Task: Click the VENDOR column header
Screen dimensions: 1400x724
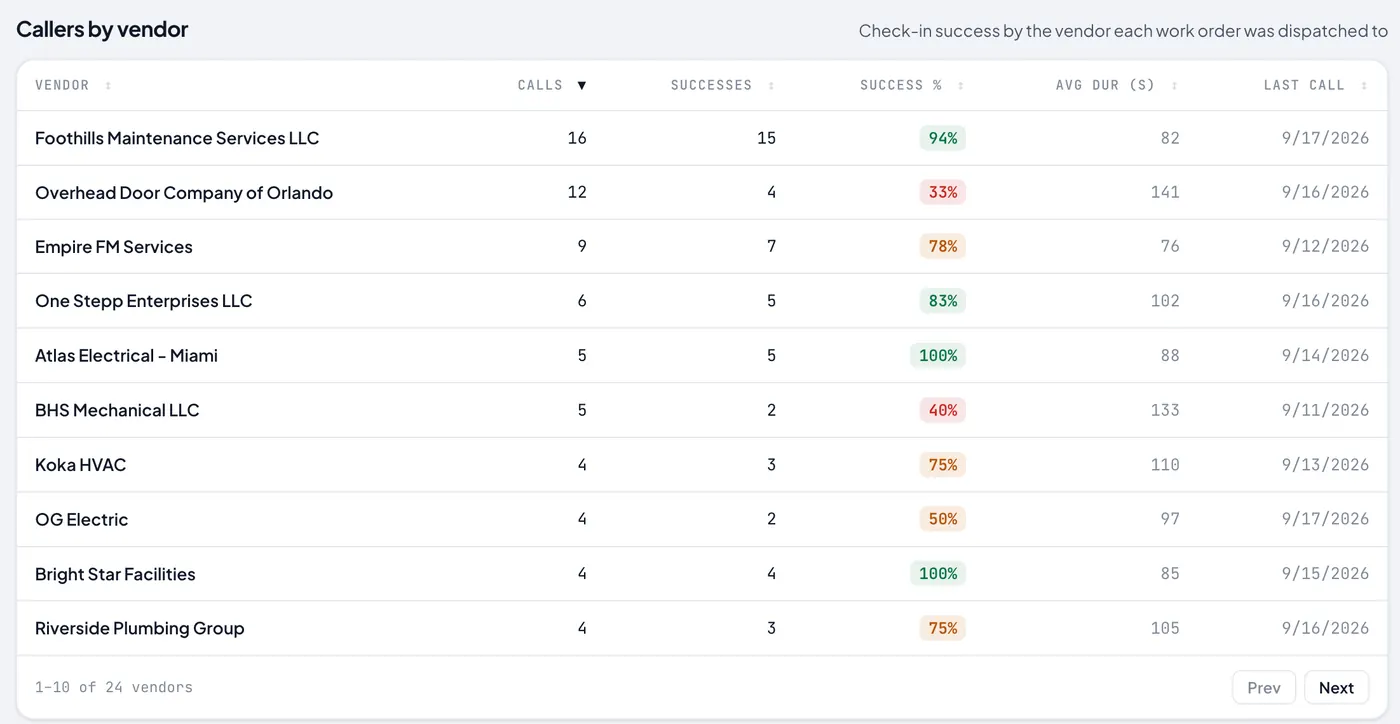Action: click(x=62, y=85)
